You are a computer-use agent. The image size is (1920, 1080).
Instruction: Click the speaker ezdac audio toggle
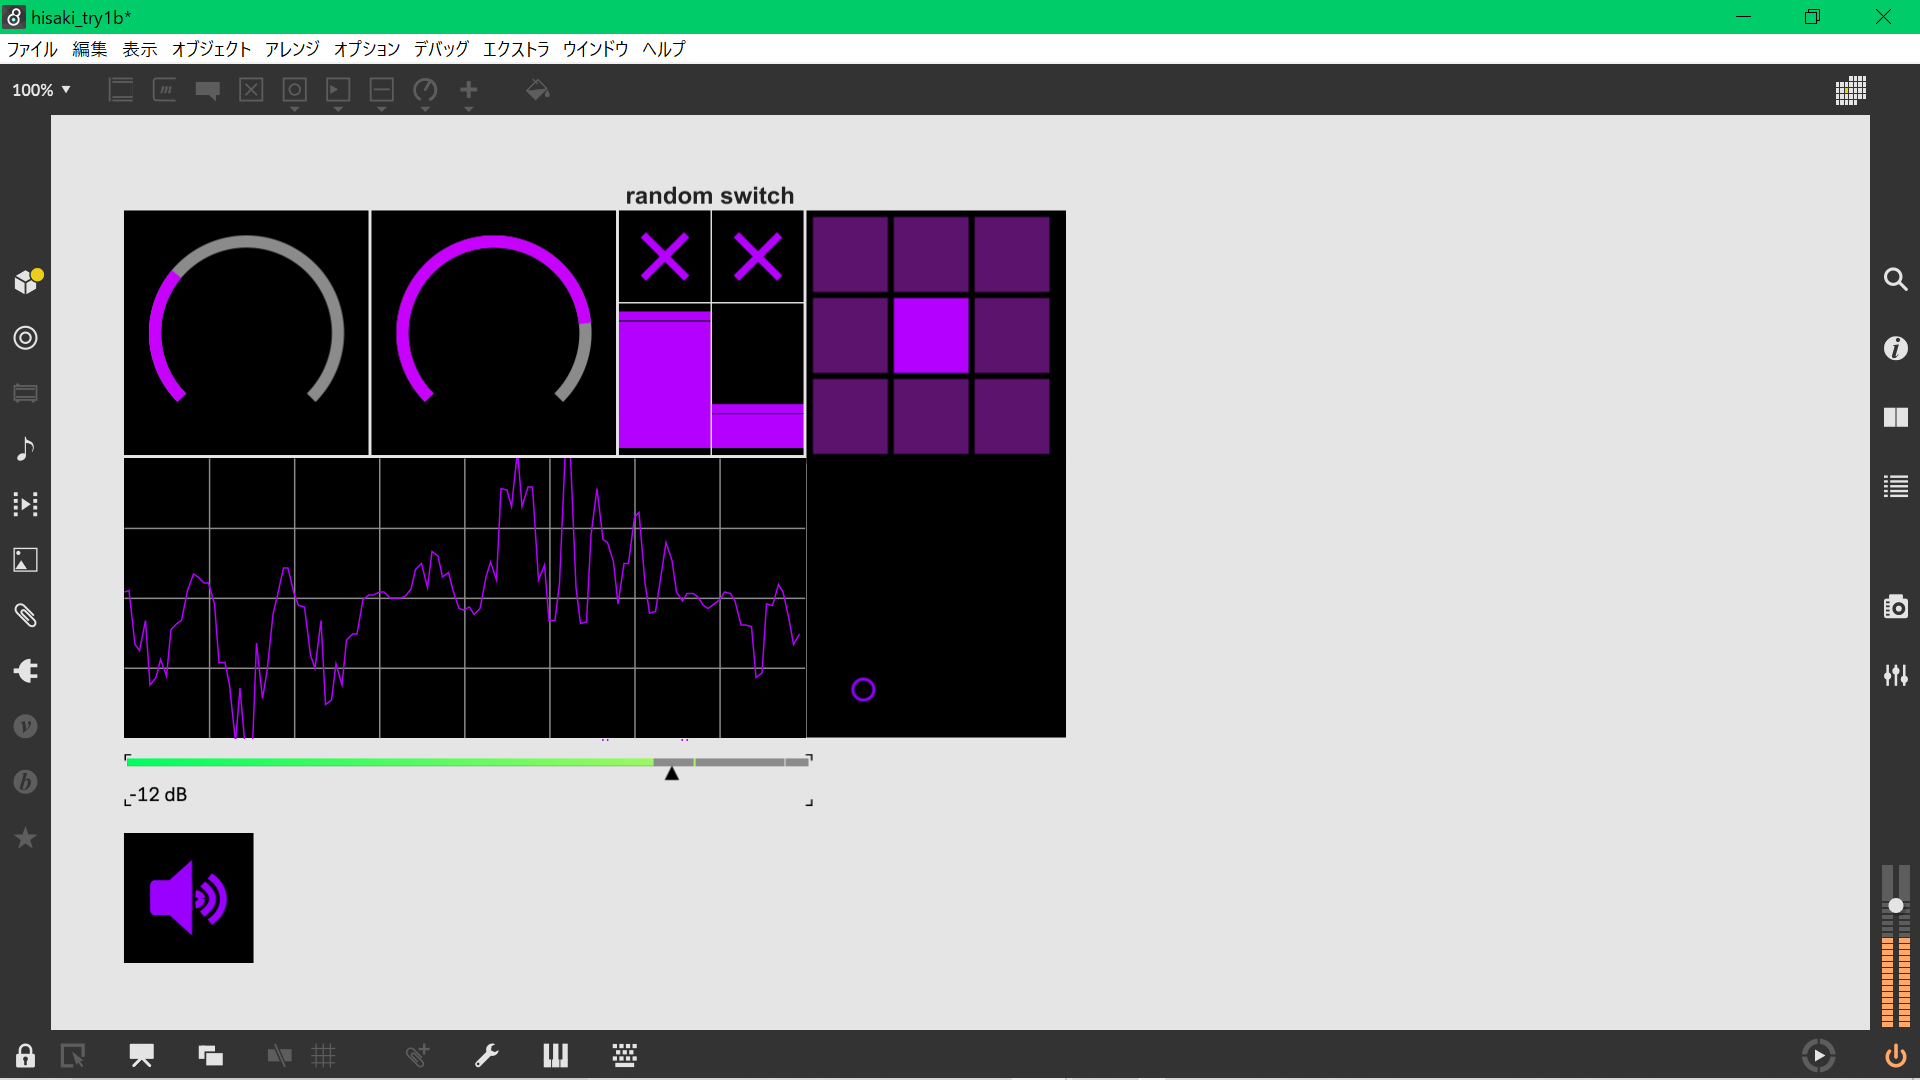click(188, 897)
